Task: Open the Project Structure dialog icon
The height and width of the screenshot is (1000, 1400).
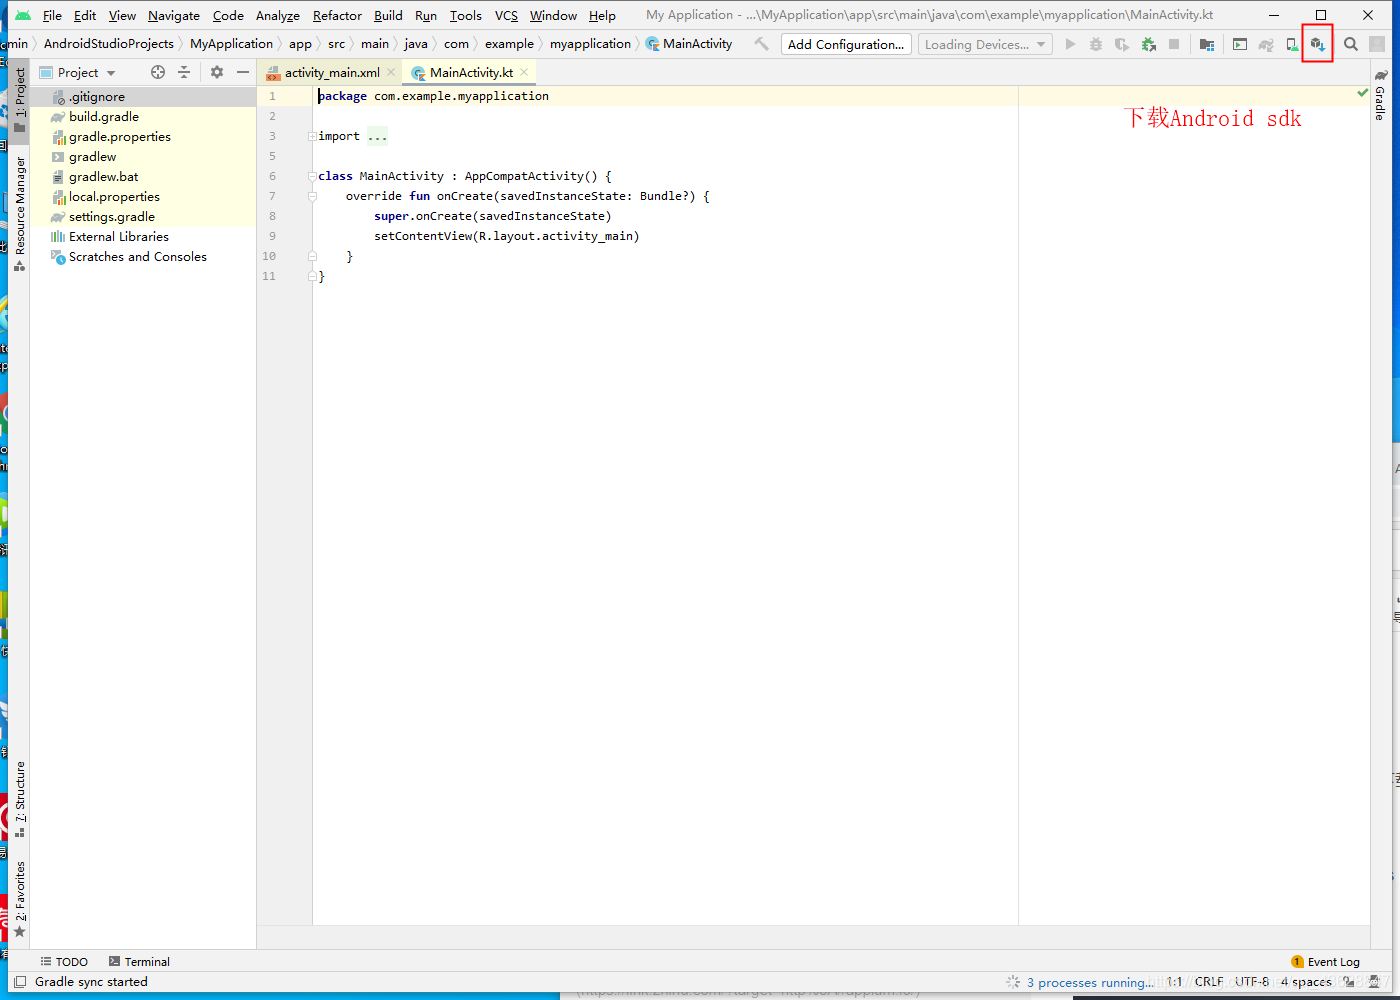Action: coord(1206,44)
